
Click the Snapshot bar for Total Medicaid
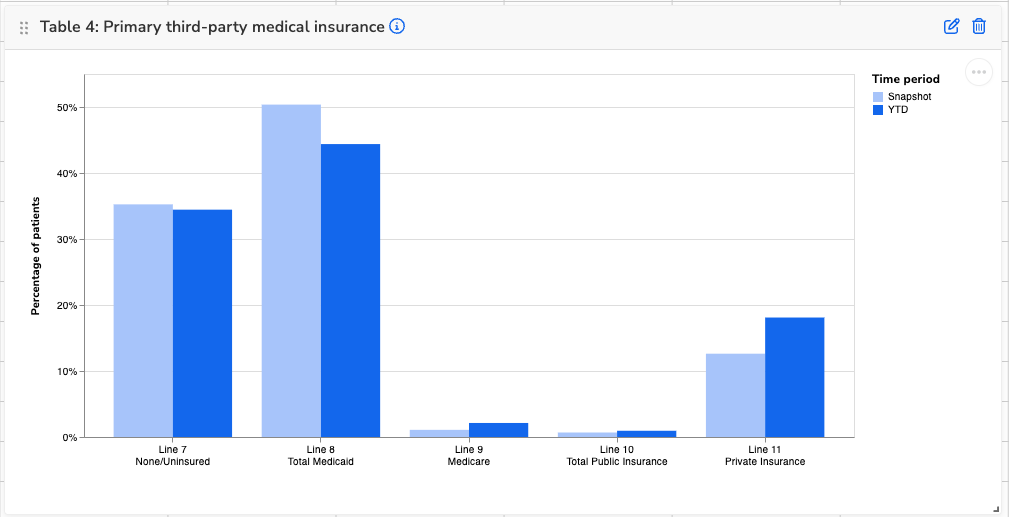coord(291,270)
